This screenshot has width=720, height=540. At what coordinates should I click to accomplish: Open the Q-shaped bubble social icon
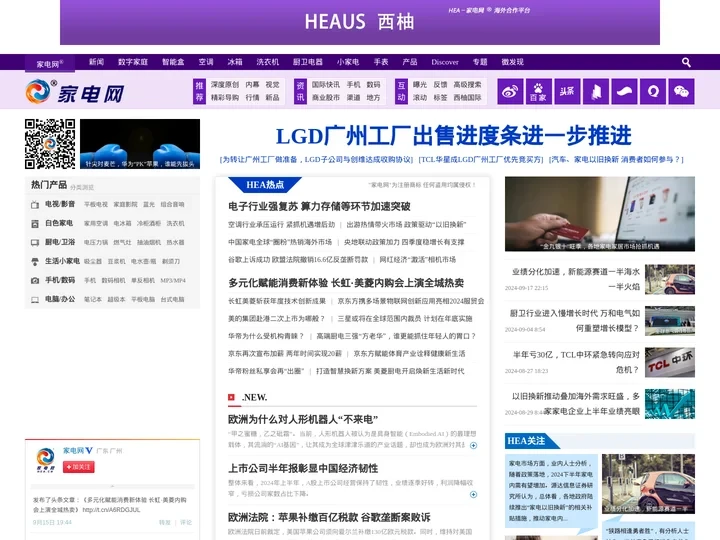[x=653, y=91]
